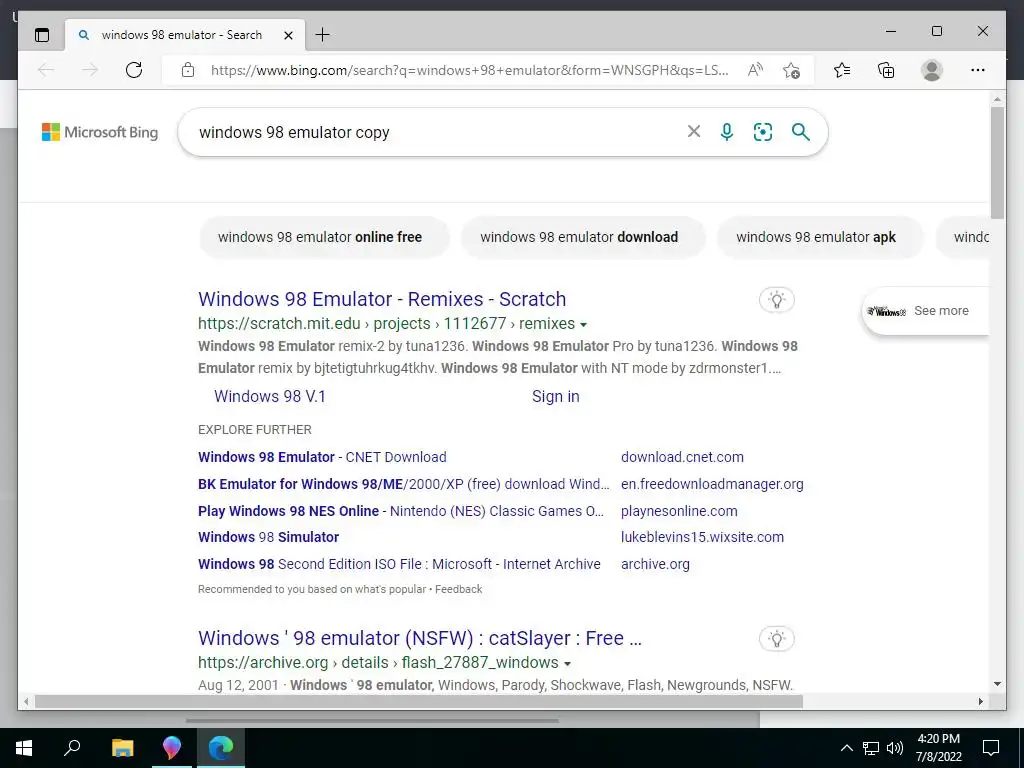
Task: Open Sign in sublink
Action: (556, 396)
